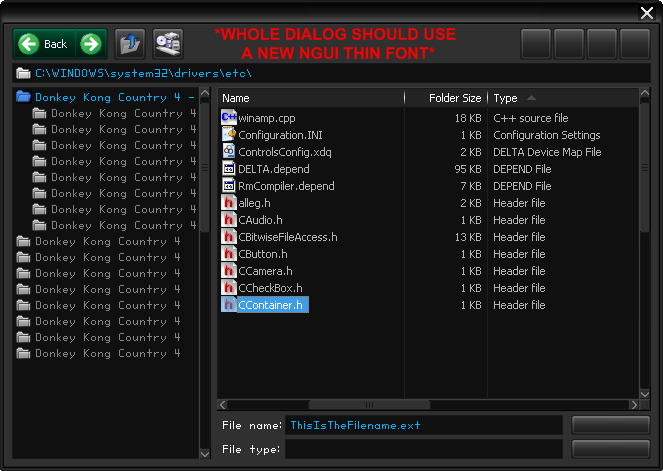Viewport: 663px width, 471px height.
Task: Click the Configuration.INI settings file icon
Action: (x=228, y=134)
